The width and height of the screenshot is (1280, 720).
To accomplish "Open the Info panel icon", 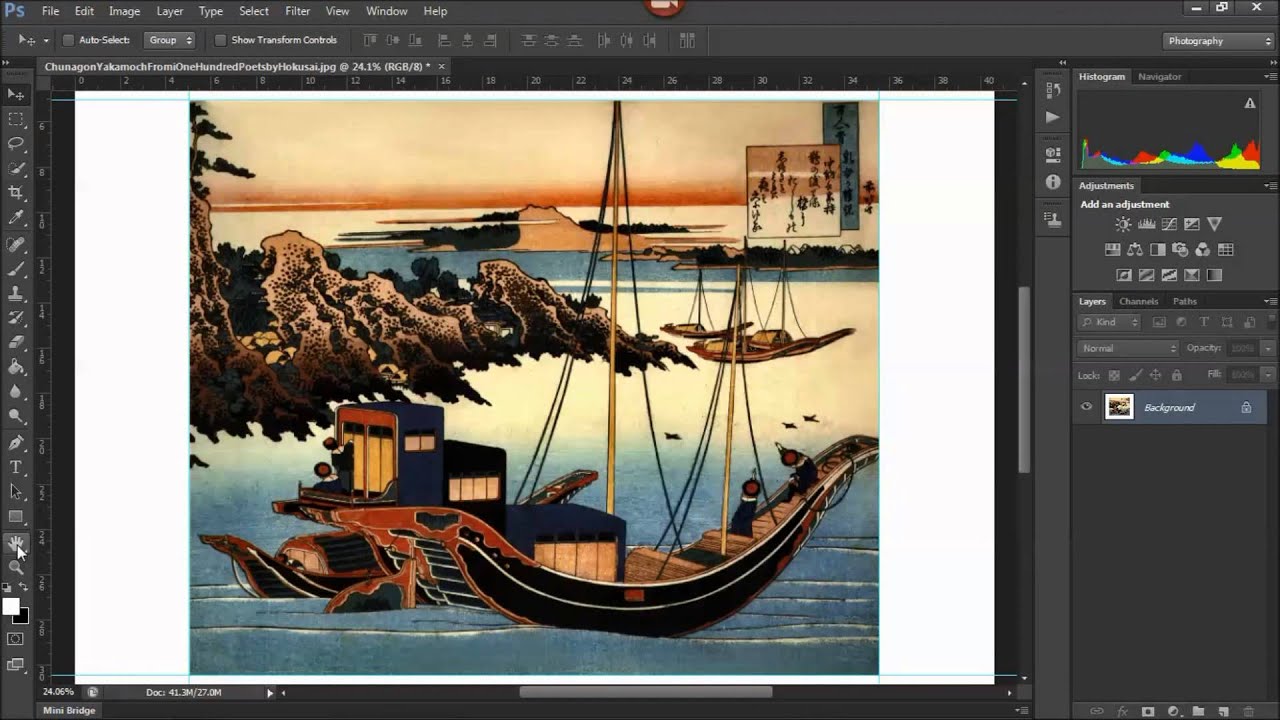I will (x=1052, y=182).
